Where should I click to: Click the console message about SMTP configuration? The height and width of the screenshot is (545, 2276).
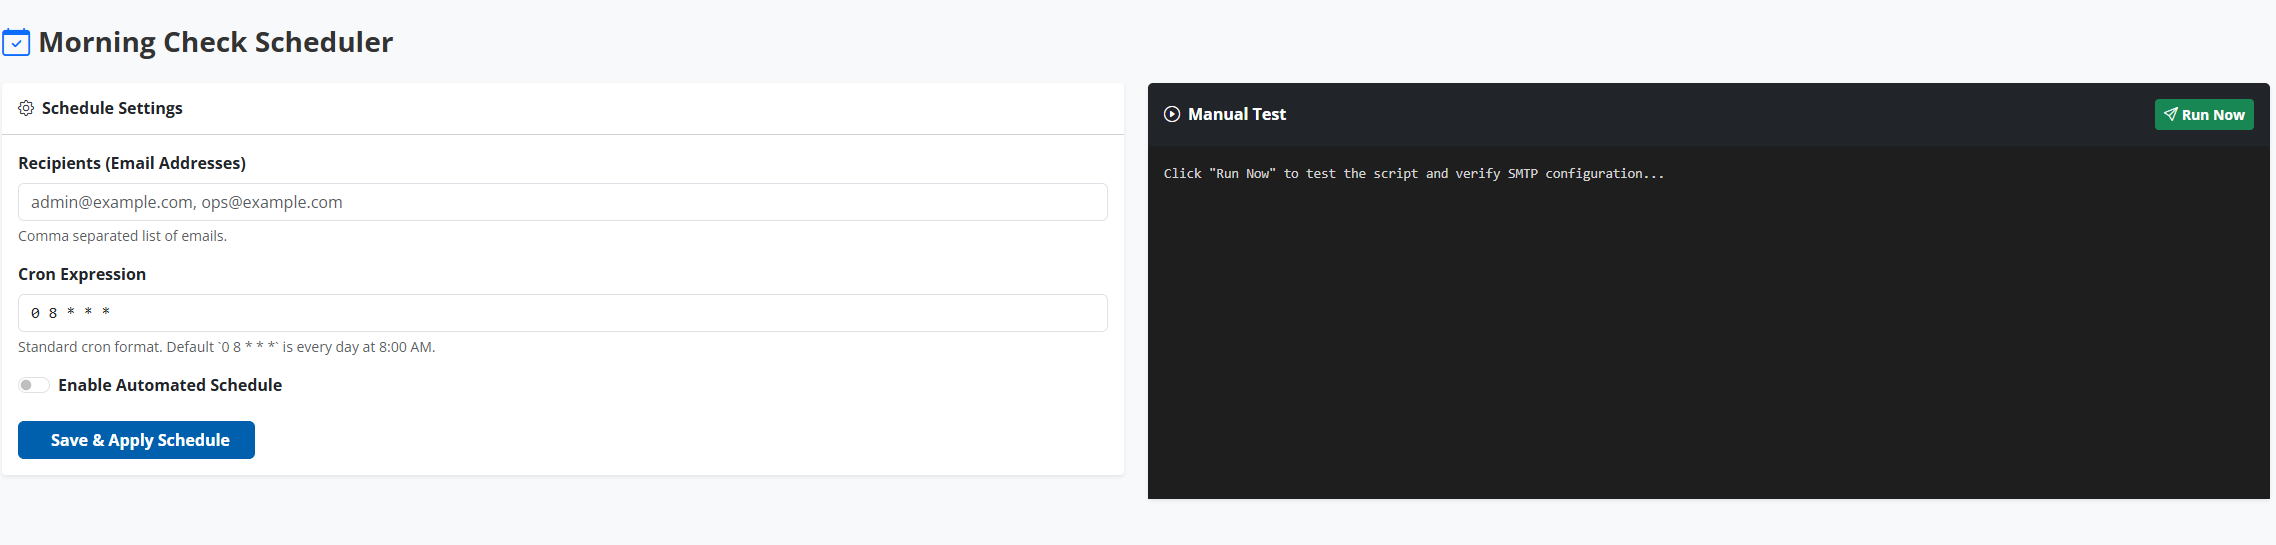pyautogui.click(x=1414, y=174)
